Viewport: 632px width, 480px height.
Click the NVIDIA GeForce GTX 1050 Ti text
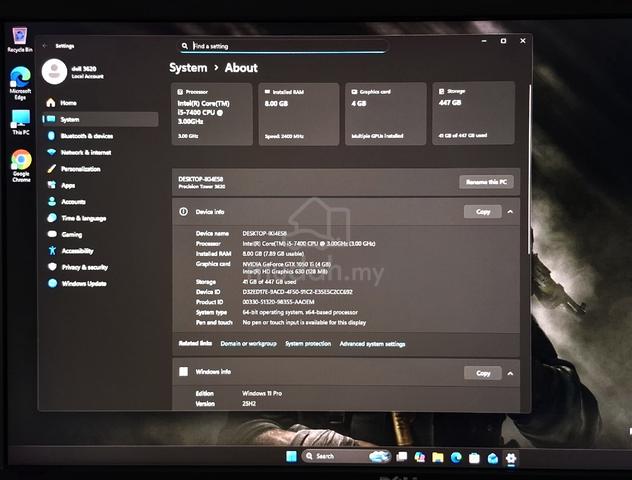[287, 264]
